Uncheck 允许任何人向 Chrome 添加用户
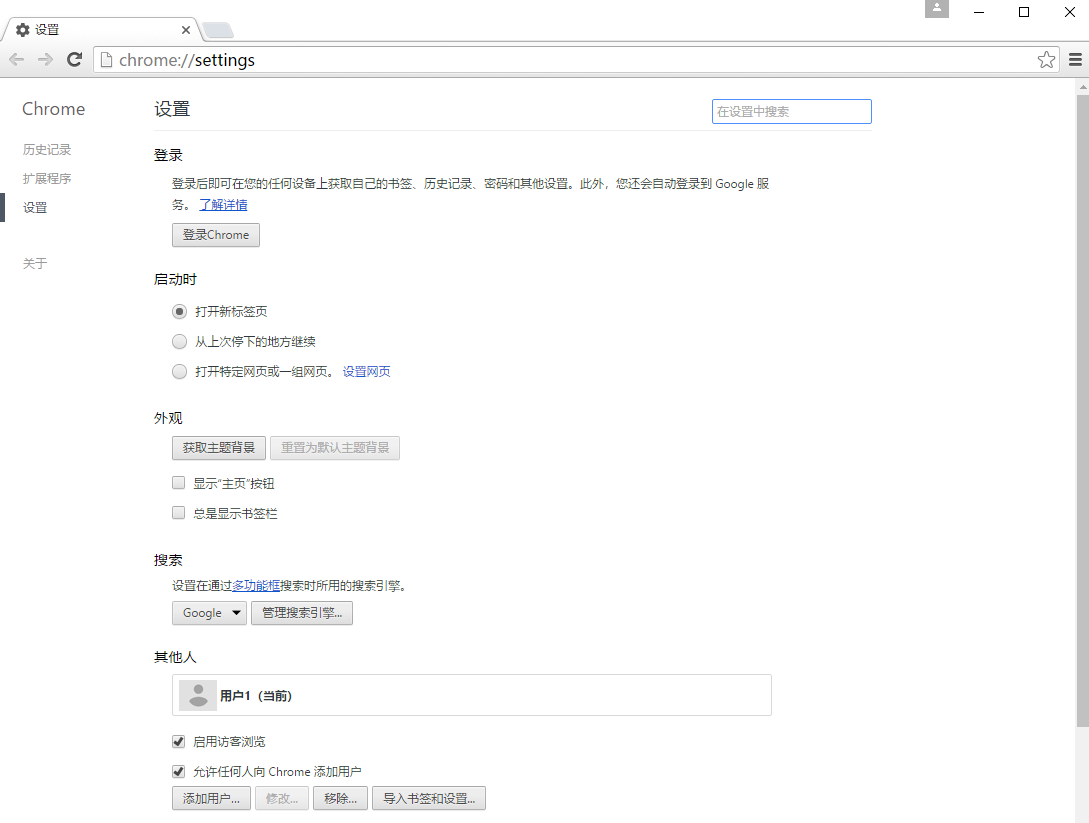Viewport: 1089px width, 823px height. [178, 771]
